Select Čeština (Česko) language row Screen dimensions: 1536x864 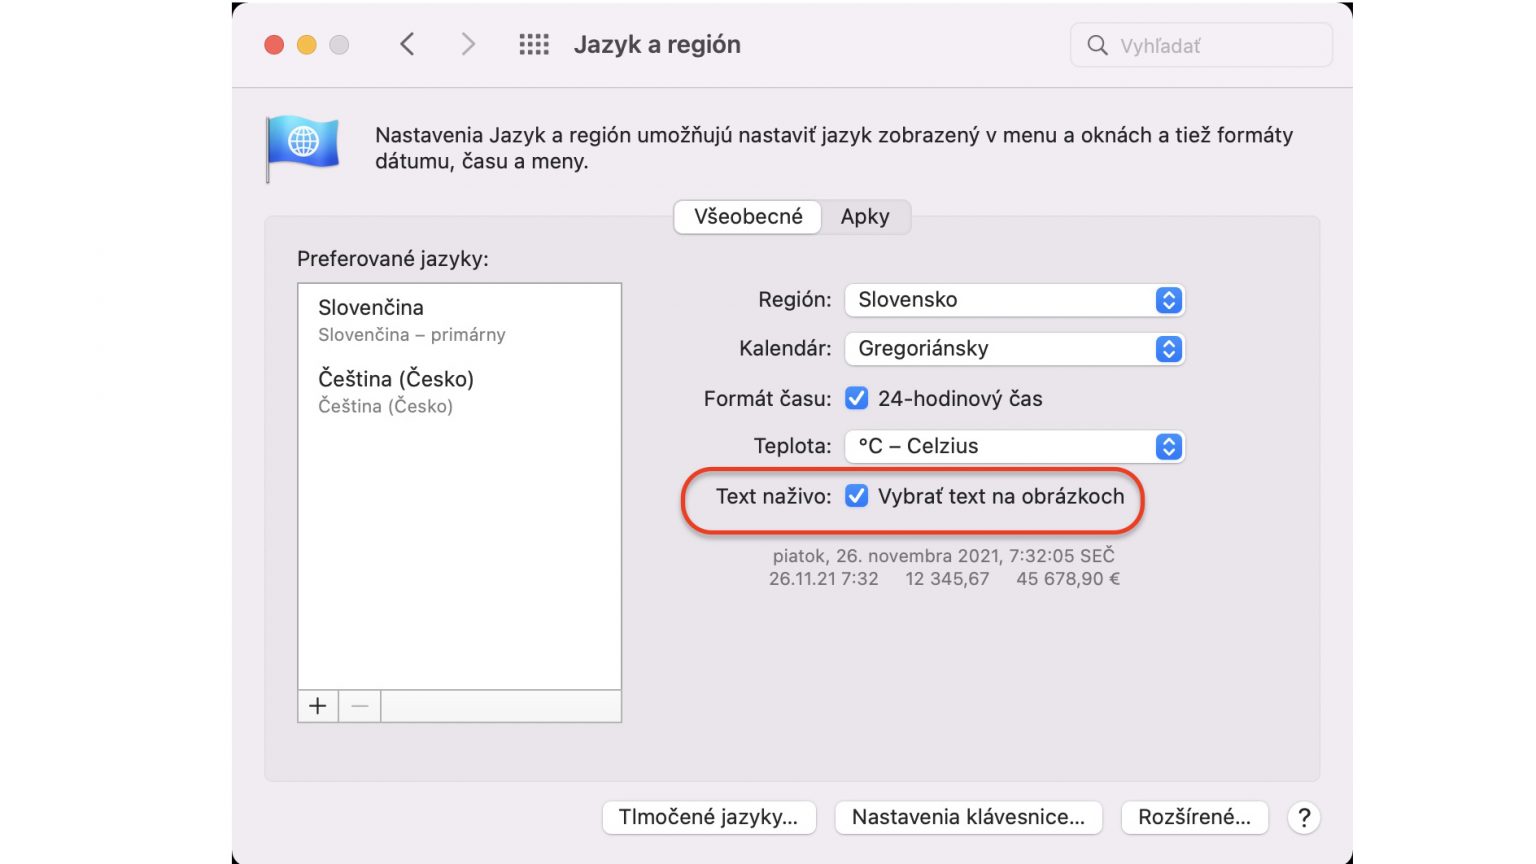pos(460,391)
